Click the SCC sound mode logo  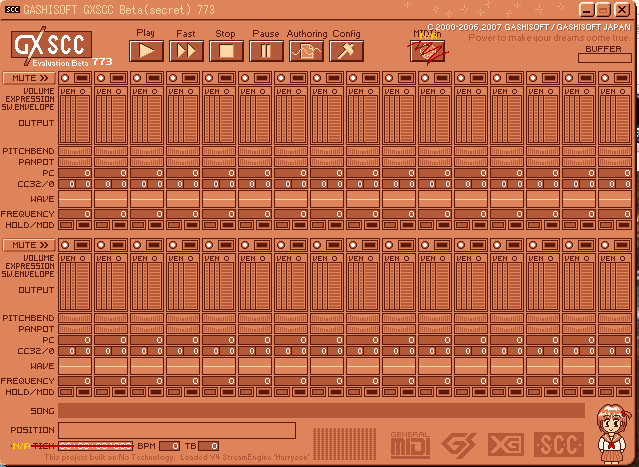click(559, 444)
